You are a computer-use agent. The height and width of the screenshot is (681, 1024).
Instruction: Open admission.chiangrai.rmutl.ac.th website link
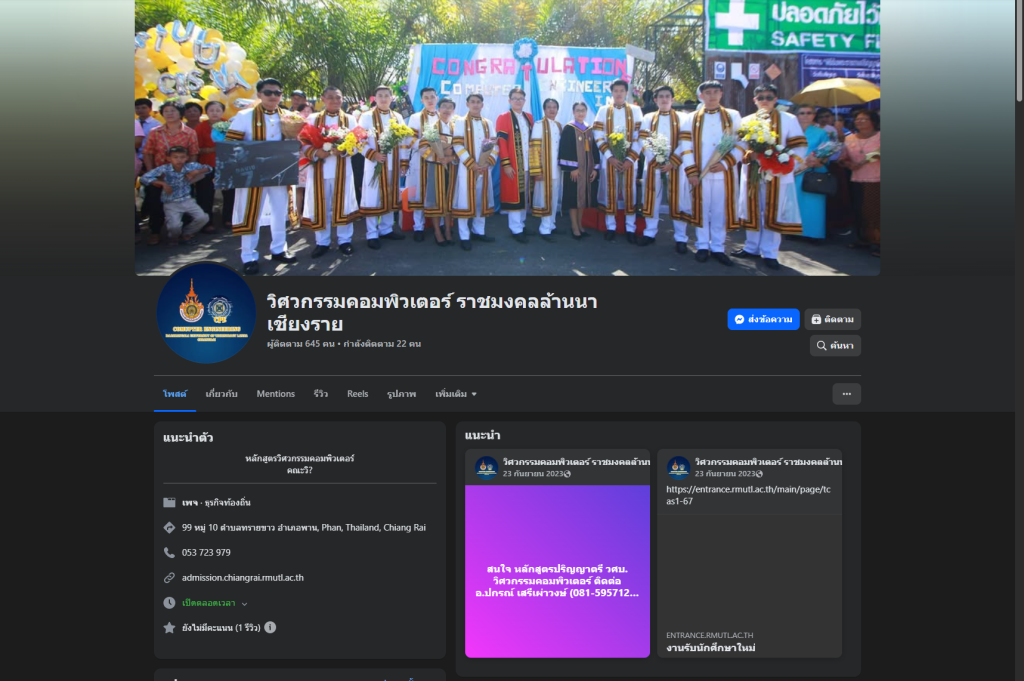pos(242,578)
